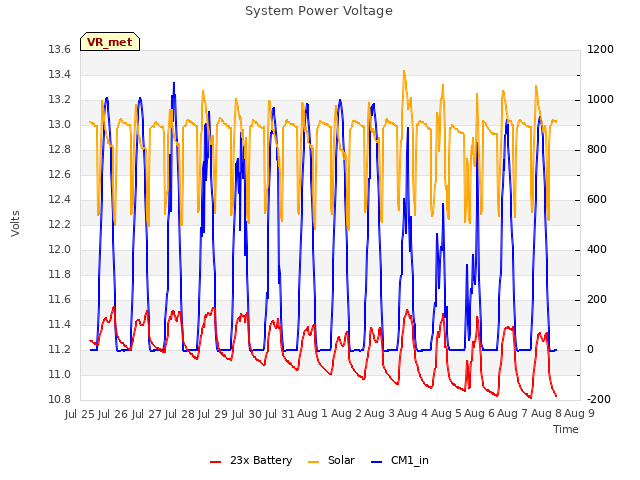
Task: Click the VR_met annotation label
Action: [110, 42]
